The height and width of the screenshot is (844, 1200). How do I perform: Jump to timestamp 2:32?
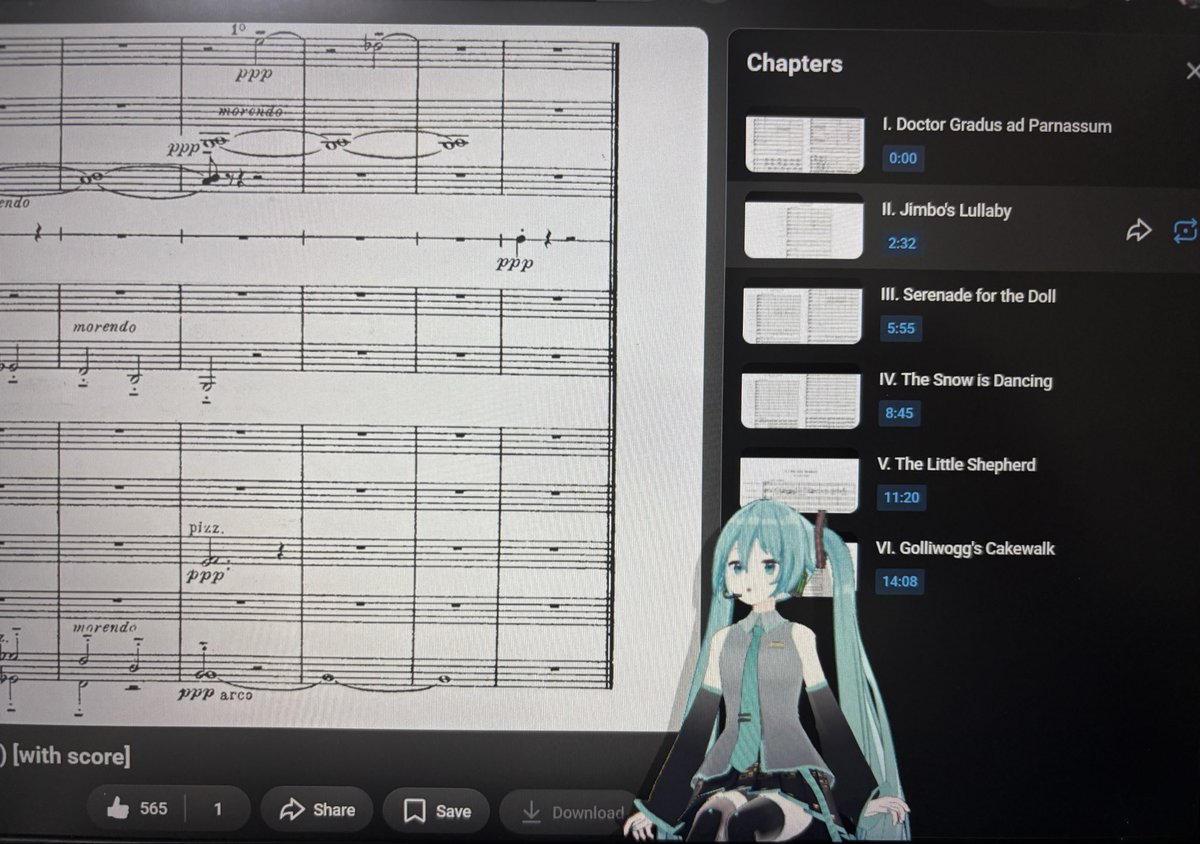tap(901, 243)
